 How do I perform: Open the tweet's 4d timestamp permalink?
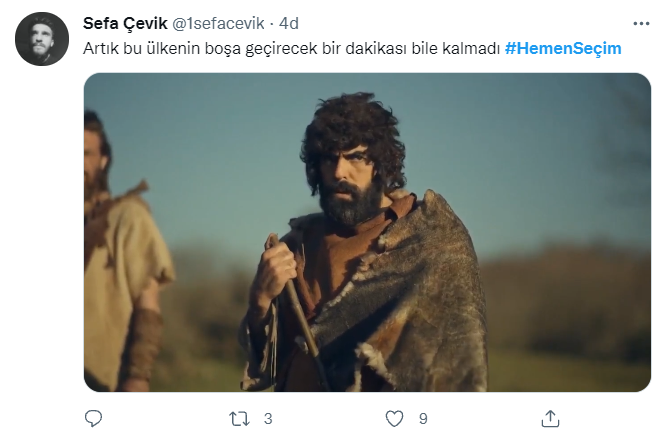(288, 23)
